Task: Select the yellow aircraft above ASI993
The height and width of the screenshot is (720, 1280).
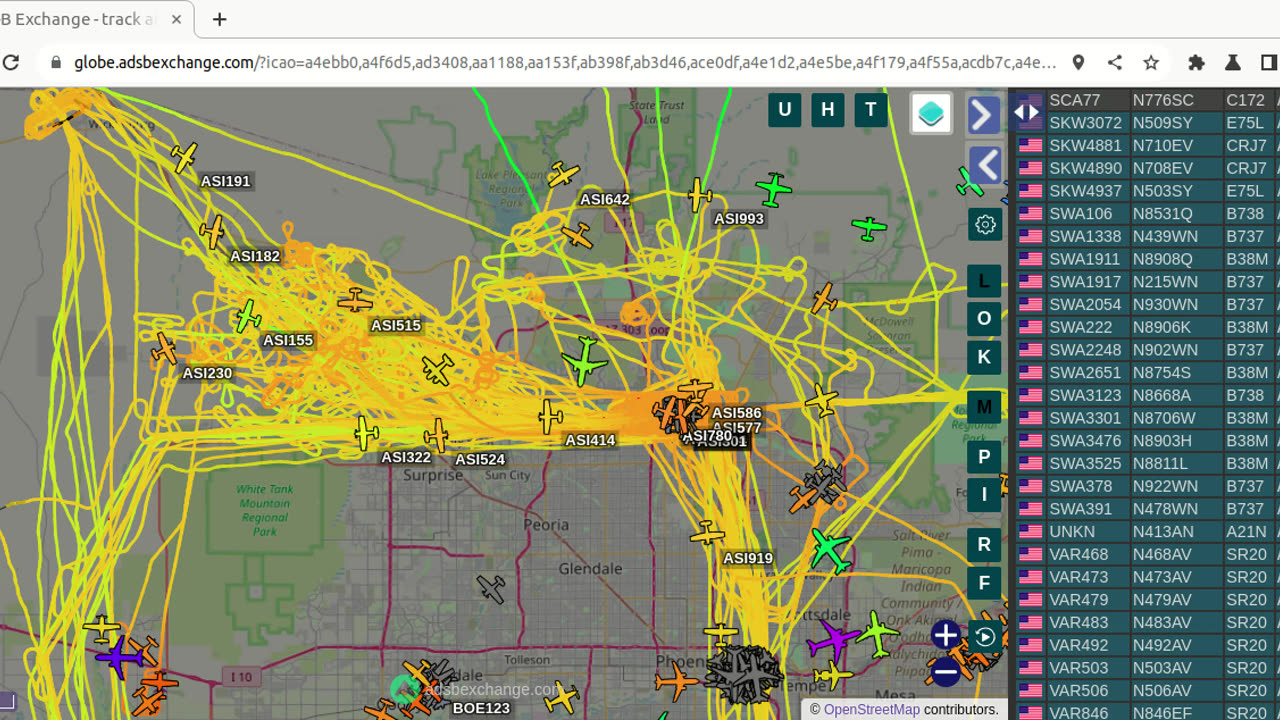Action: 700,195
